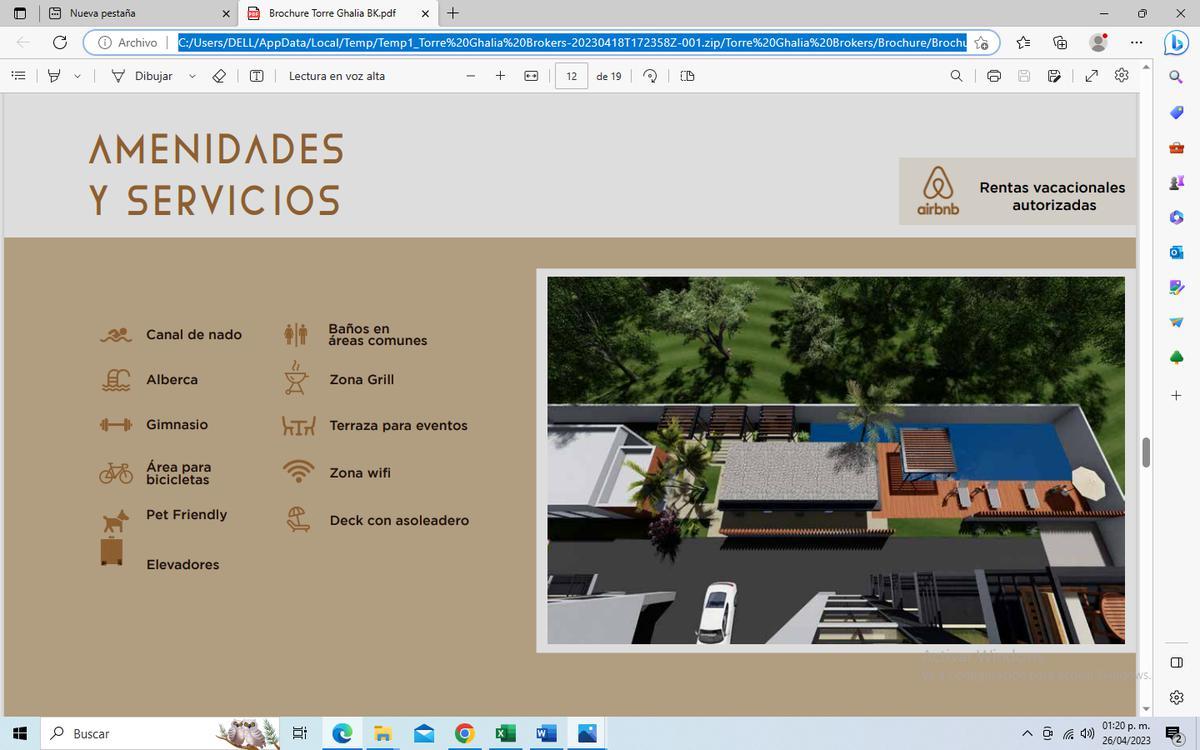This screenshot has width=1200, height=750.
Task: Open sidebar Games chess icon
Action: pos(1176,182)
